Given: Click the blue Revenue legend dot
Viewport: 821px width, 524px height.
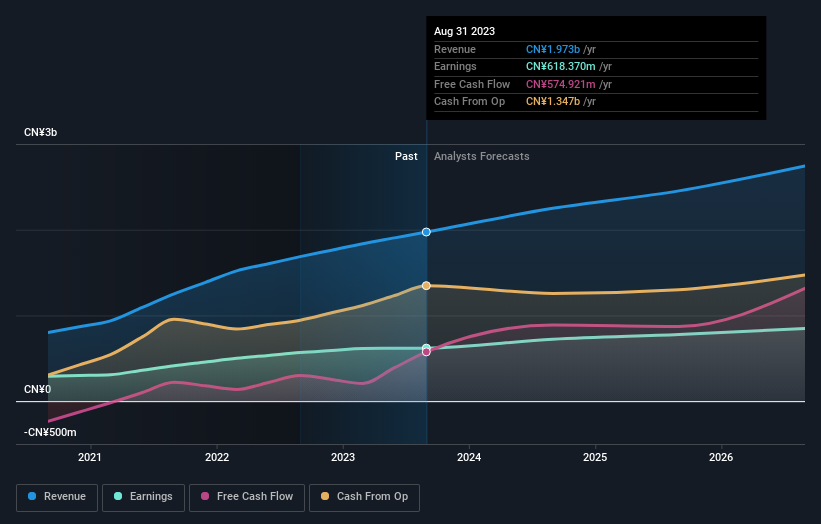Looking at the screenshot, I should coord(32,496).
